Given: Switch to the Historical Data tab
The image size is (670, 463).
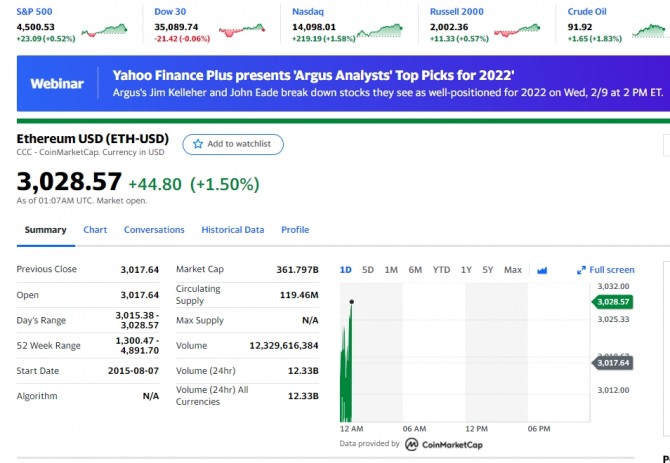Looking at the screenshot, I should tap(233, 230).
